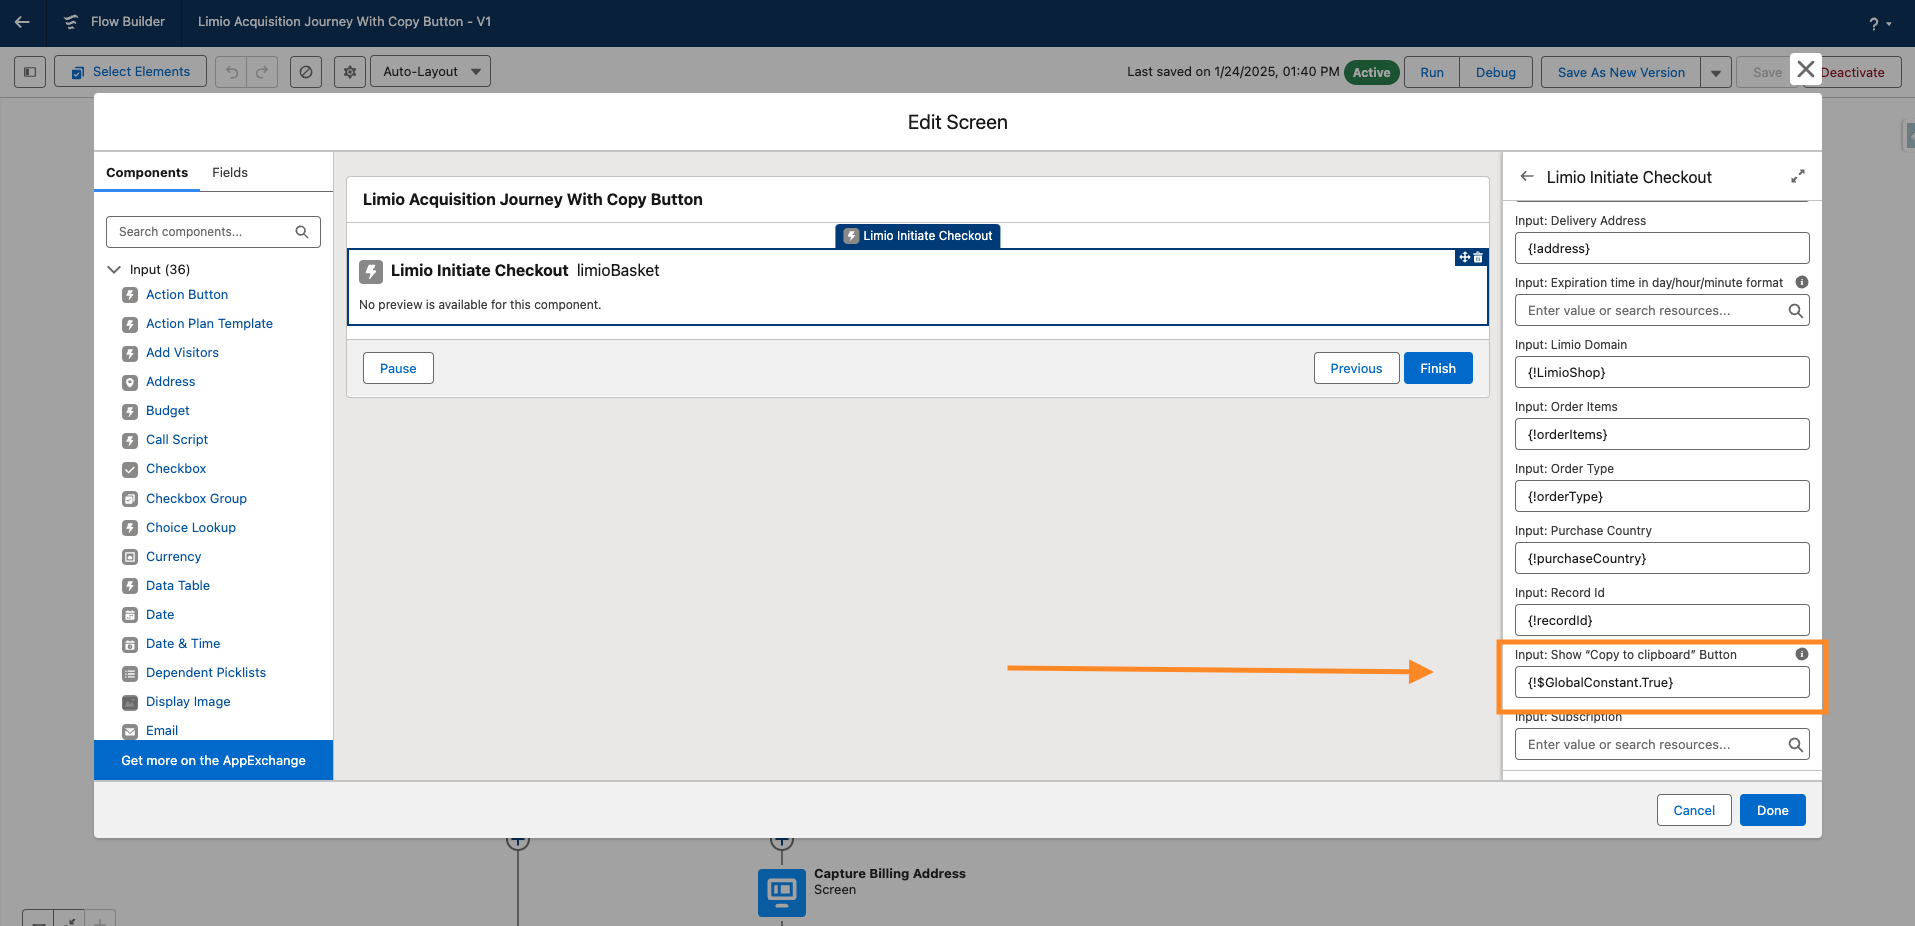Screen dimensions: 1915x926
Task: Click the Address component icon
Action: click(130, 383)
